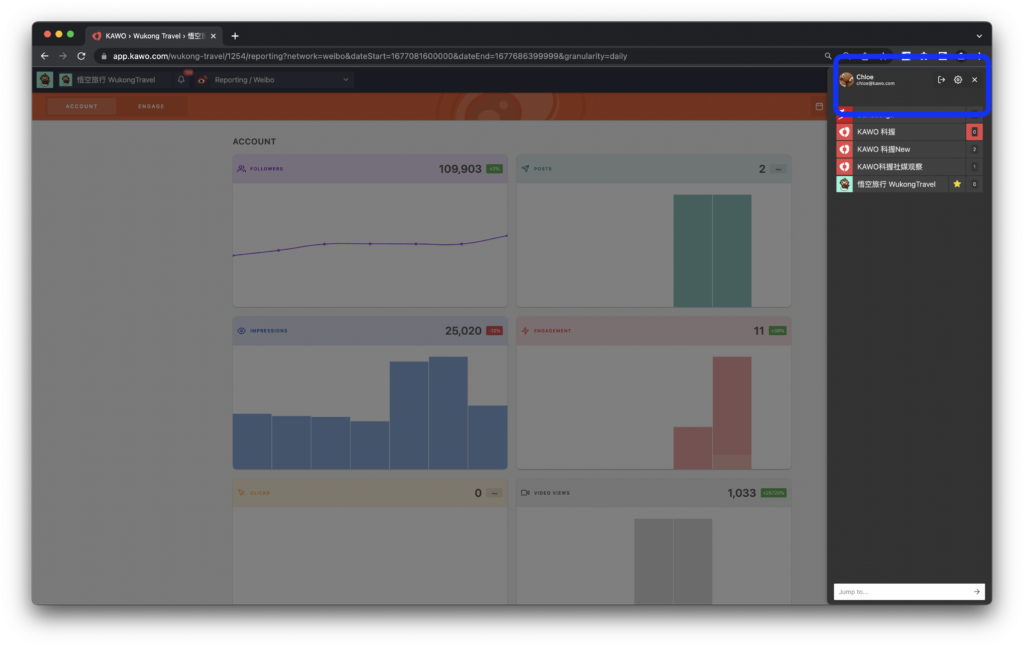Go forward in browser history
Screen dimensions: 1024x647
(x=63, y=56)
